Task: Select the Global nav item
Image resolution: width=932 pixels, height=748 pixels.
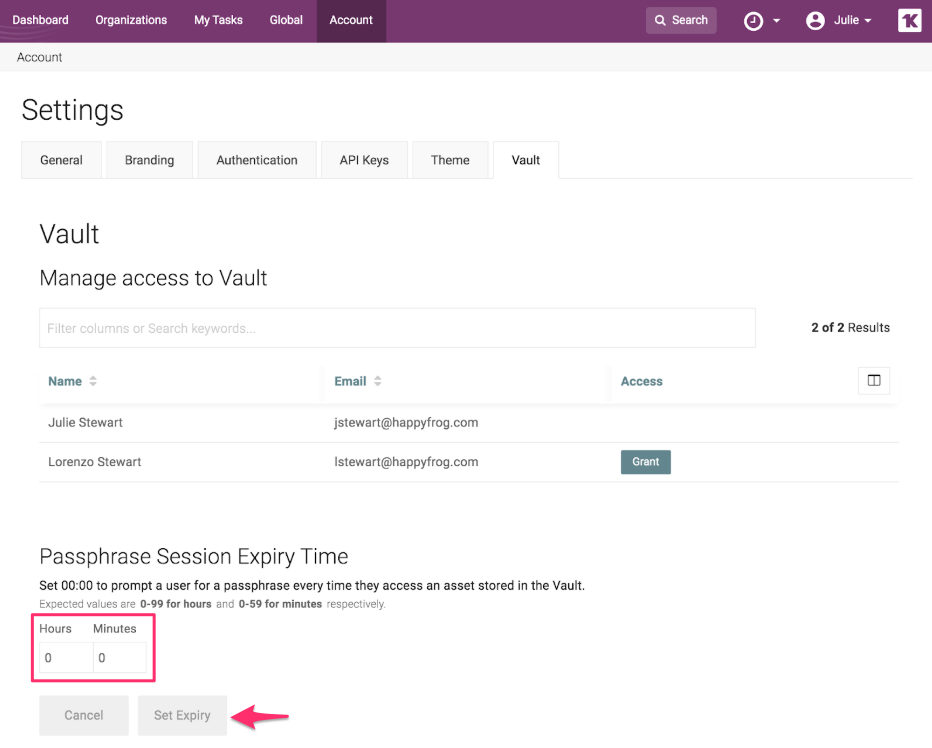Action: pyautogui.click(x=286, y=20)
